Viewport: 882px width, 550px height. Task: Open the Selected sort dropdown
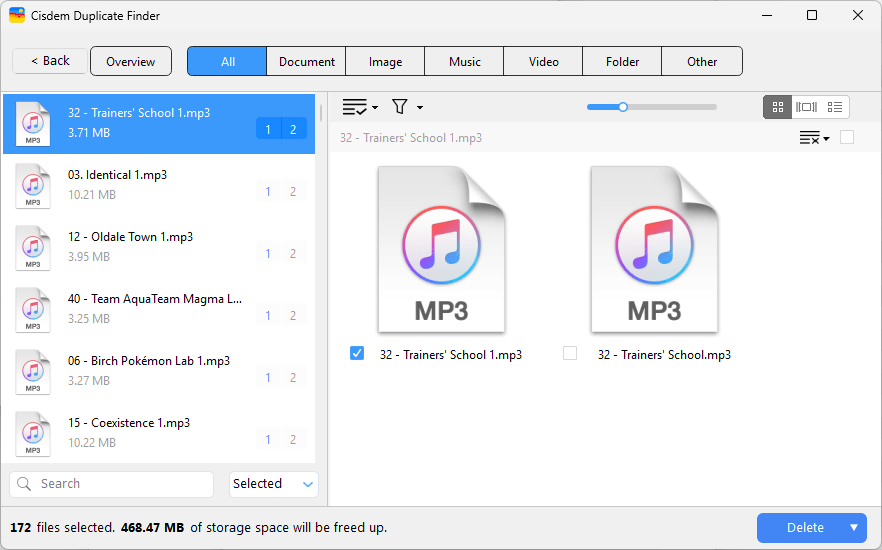tap(273, 484)
